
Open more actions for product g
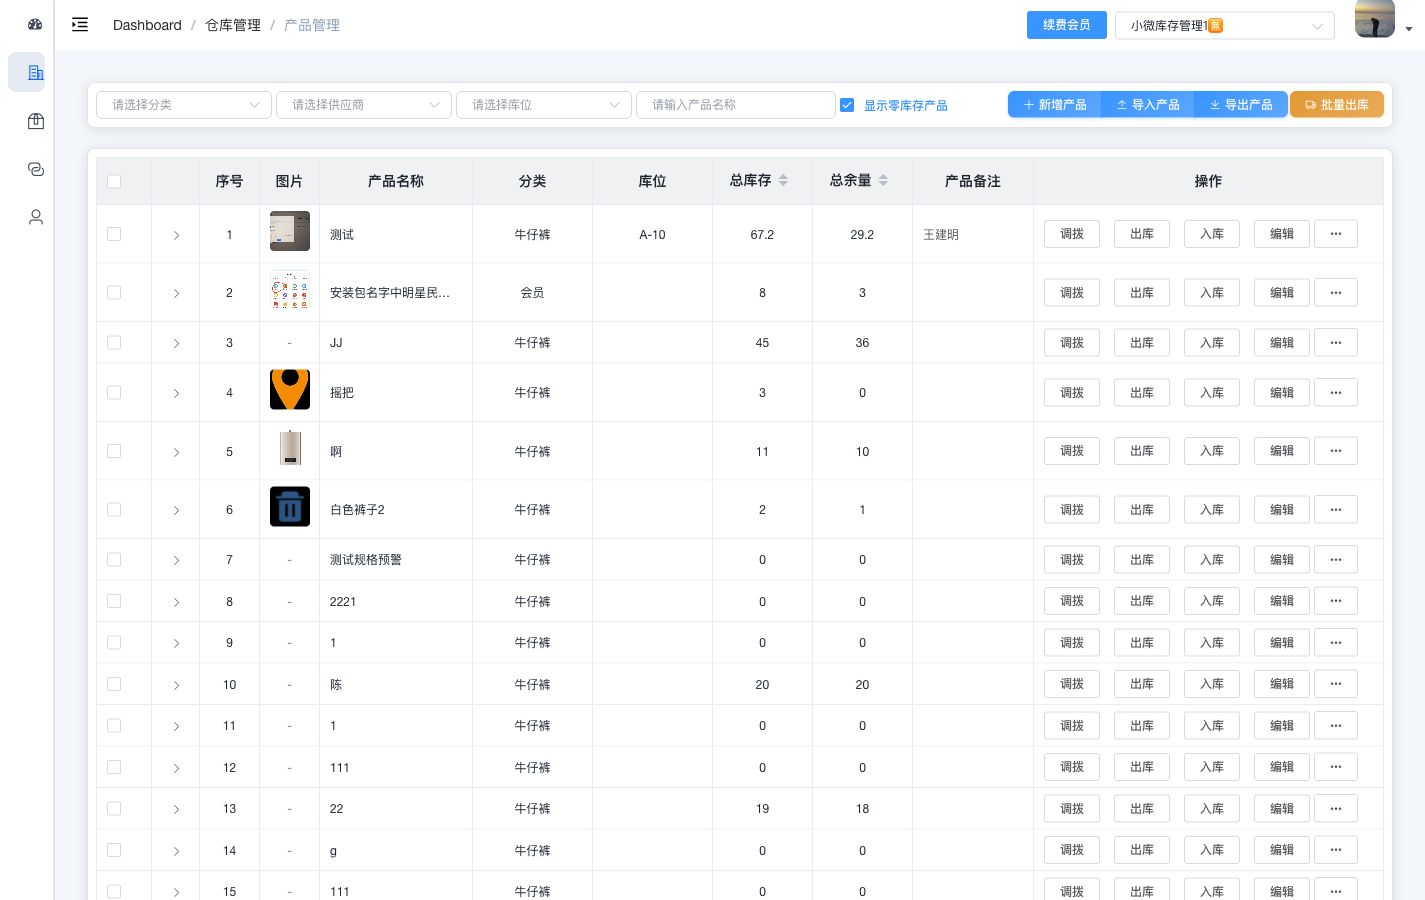[x=1336, y=850]
